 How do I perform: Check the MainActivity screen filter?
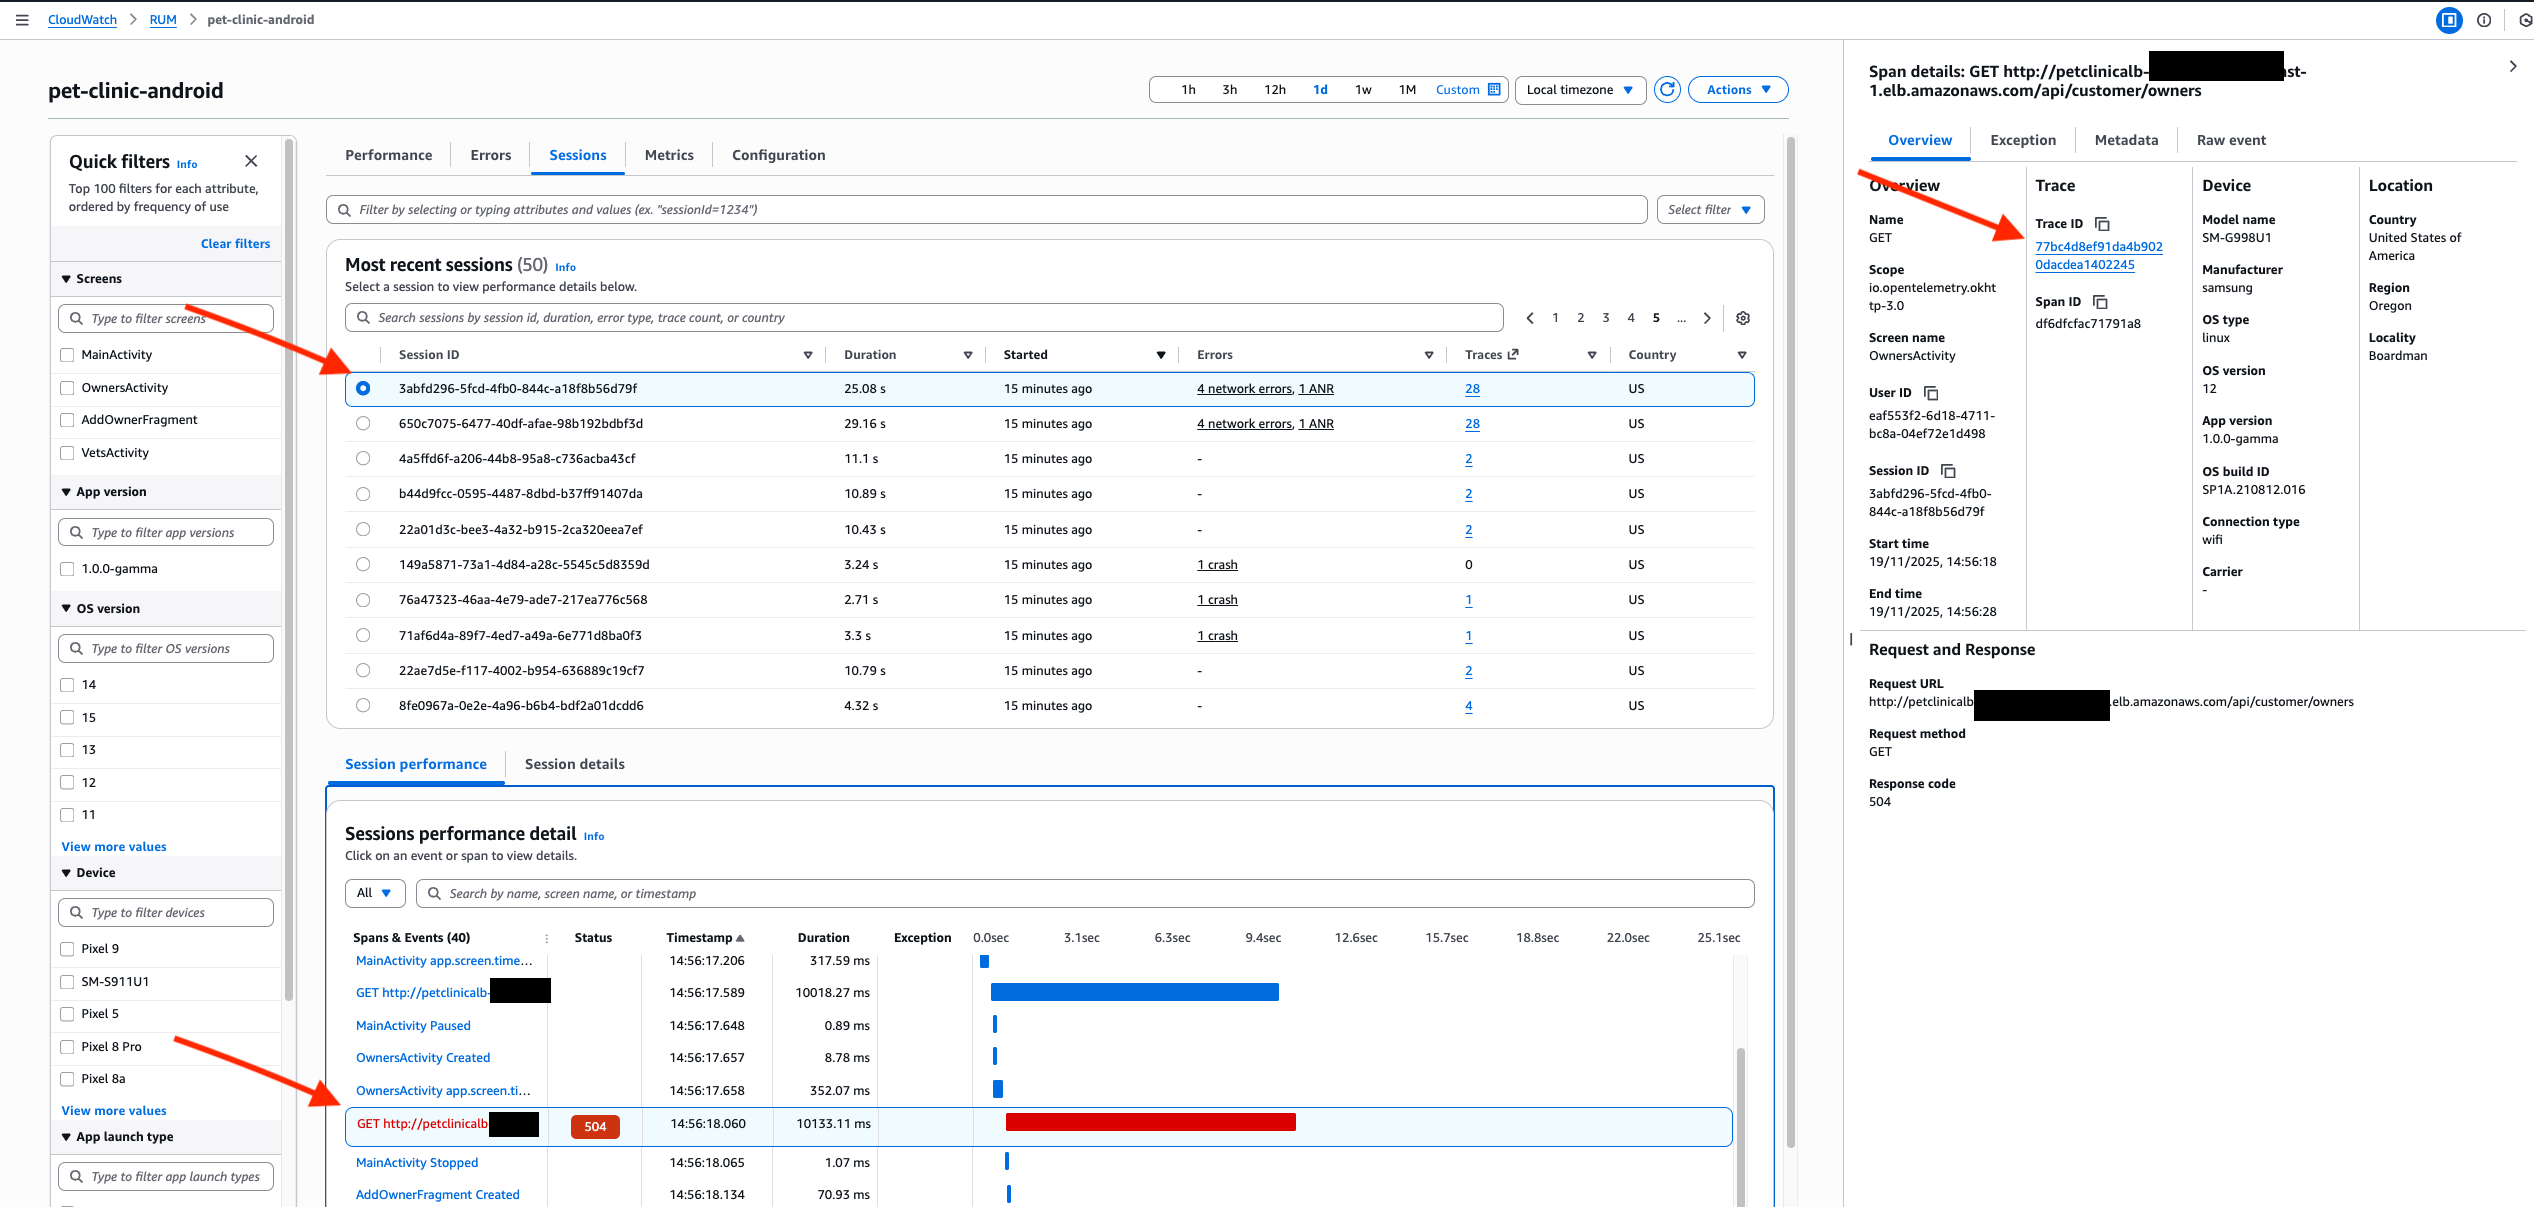[67, 354]
